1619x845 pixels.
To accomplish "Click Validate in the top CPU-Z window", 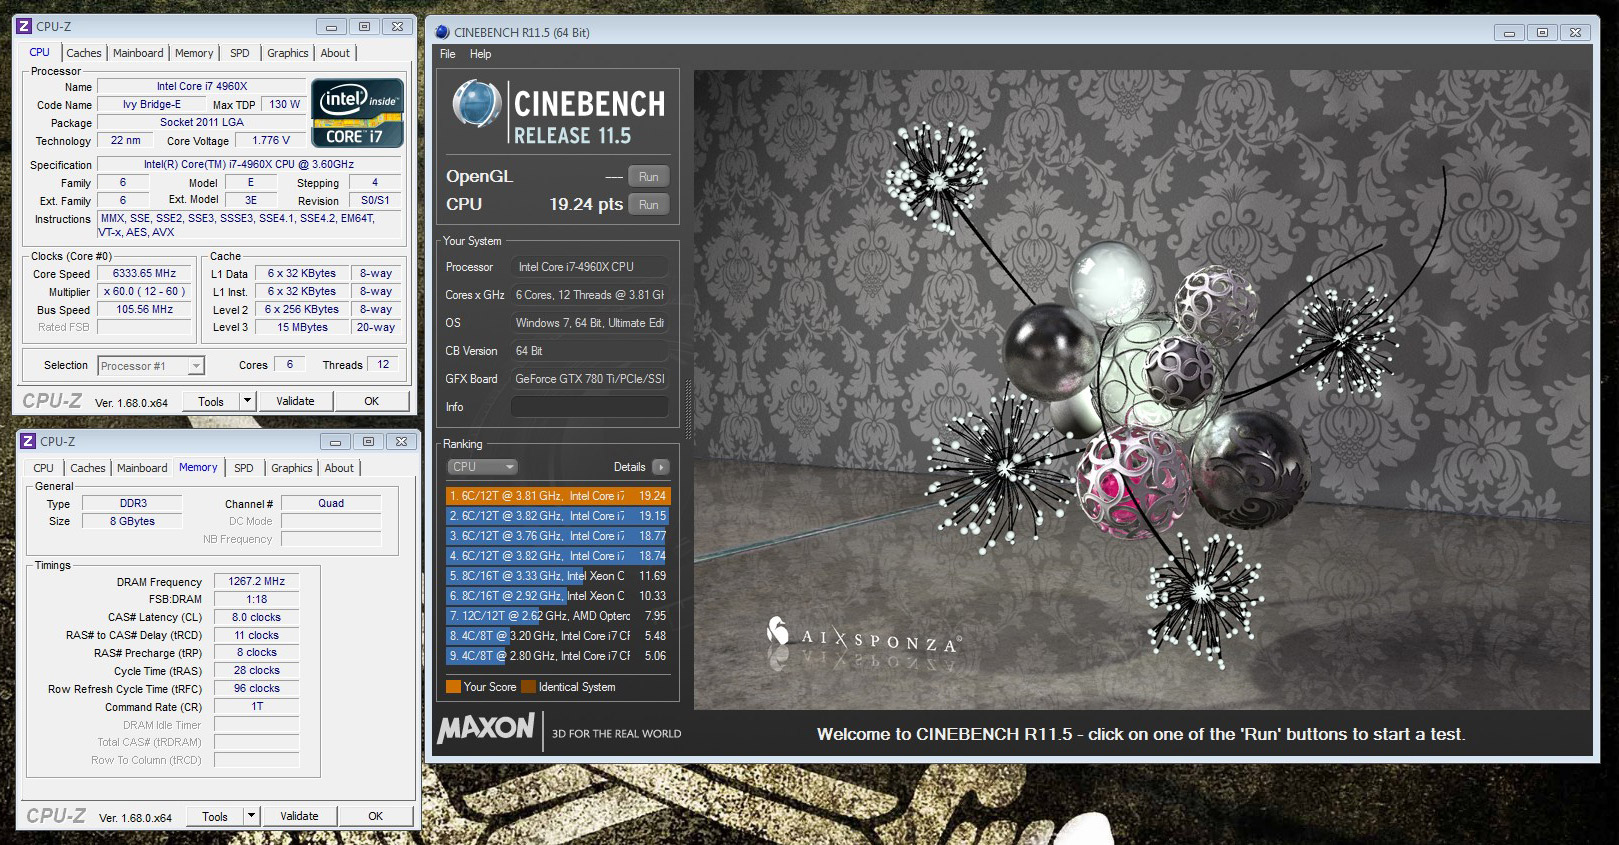I will point(295,401).
